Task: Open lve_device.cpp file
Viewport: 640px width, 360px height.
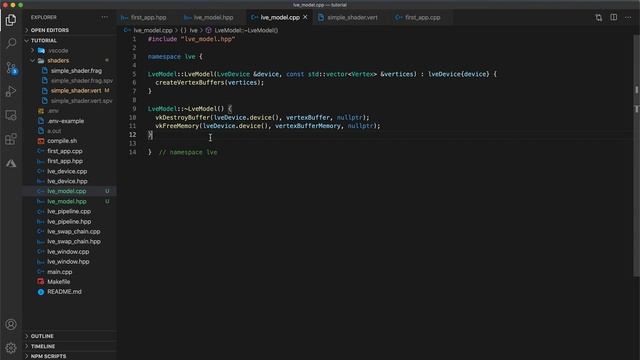Action: [67, 171]
